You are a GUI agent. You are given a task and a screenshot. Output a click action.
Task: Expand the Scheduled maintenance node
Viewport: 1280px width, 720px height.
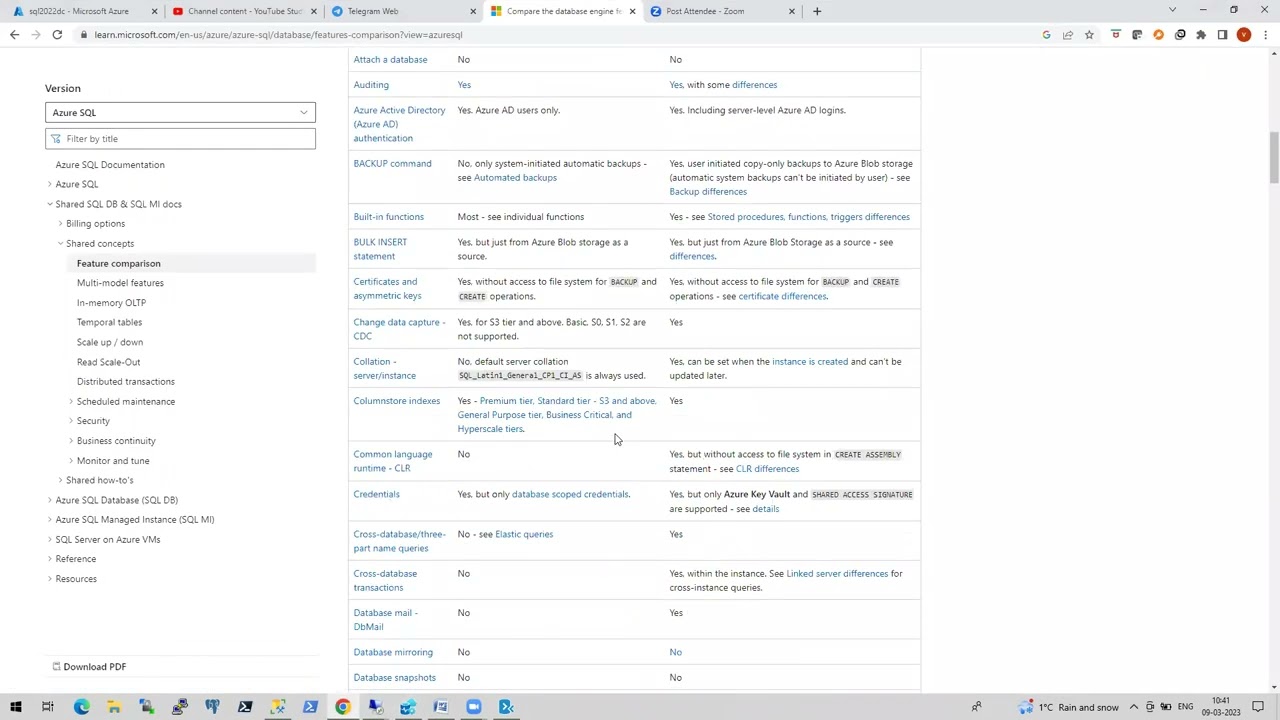[71, 401]
